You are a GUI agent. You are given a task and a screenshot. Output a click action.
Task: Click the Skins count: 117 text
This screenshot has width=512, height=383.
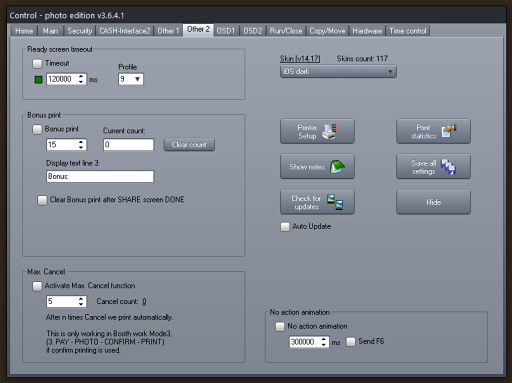click(362, 59)
